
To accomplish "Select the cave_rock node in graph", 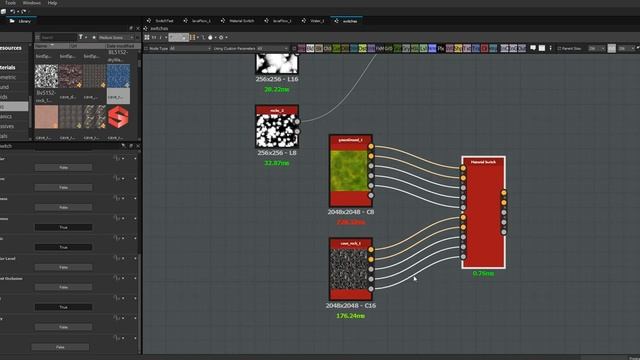I will pos(351,269).
